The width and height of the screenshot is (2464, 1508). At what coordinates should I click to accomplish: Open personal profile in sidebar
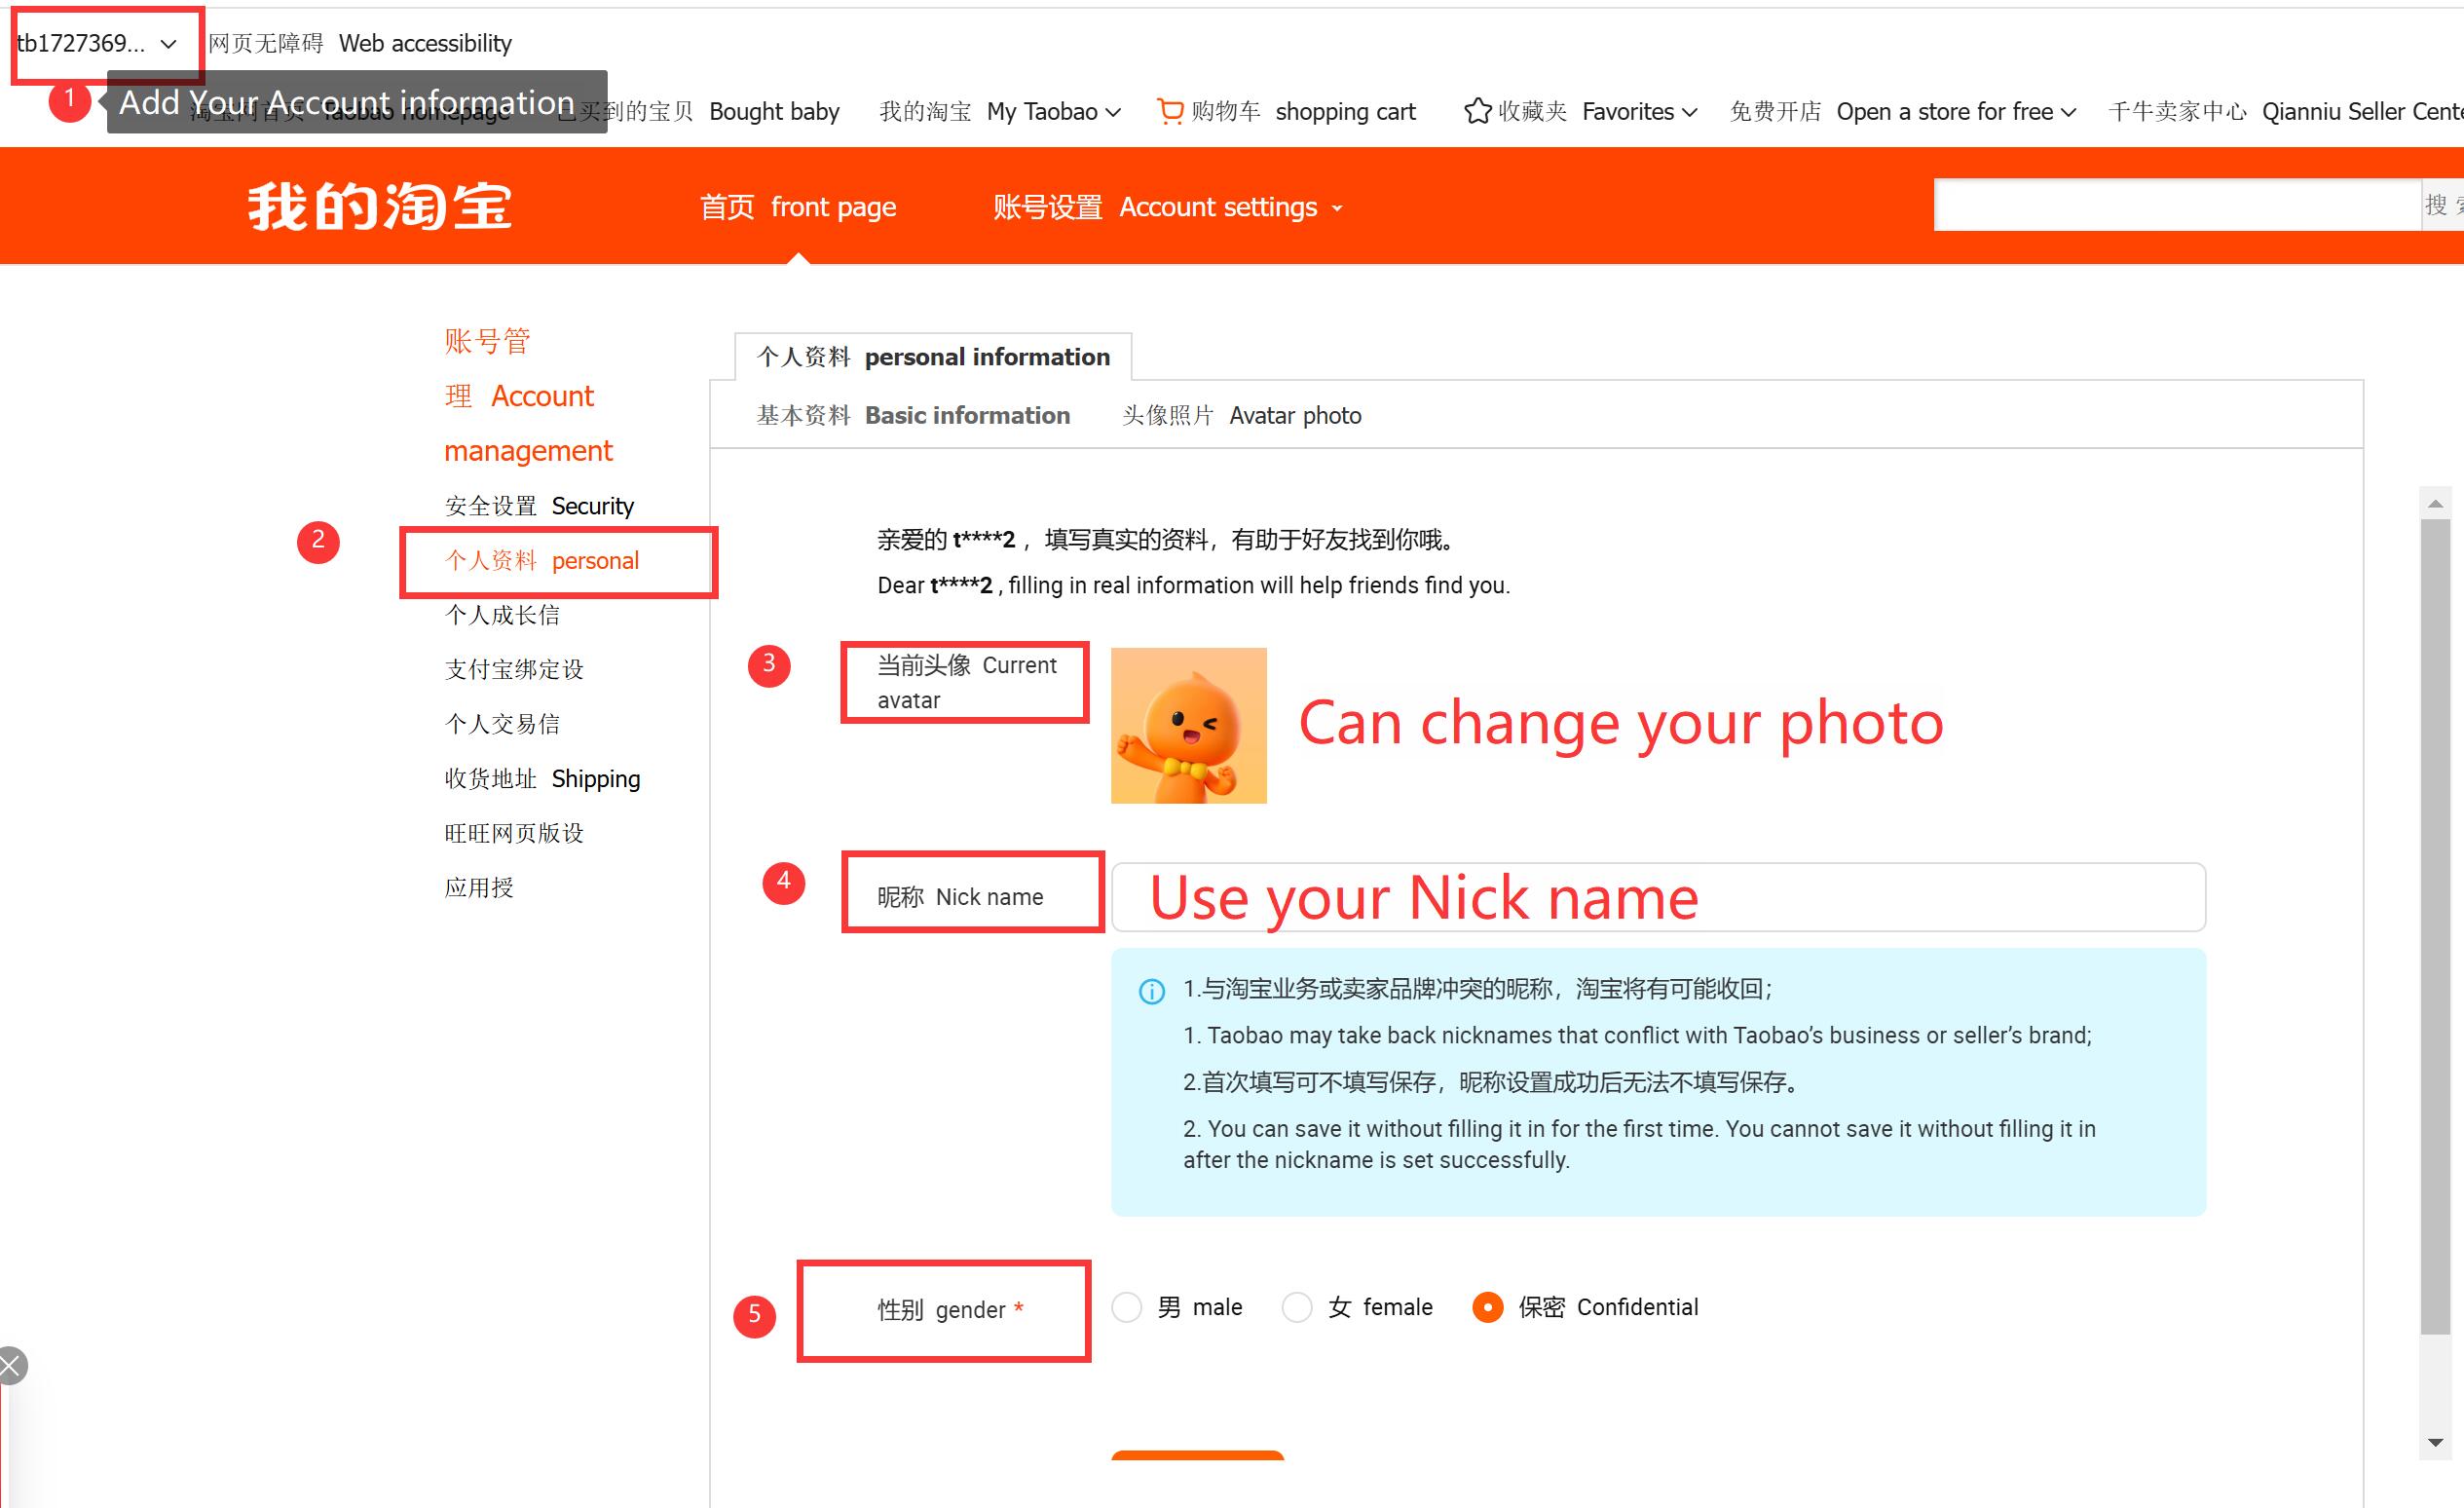click(541, 561)
